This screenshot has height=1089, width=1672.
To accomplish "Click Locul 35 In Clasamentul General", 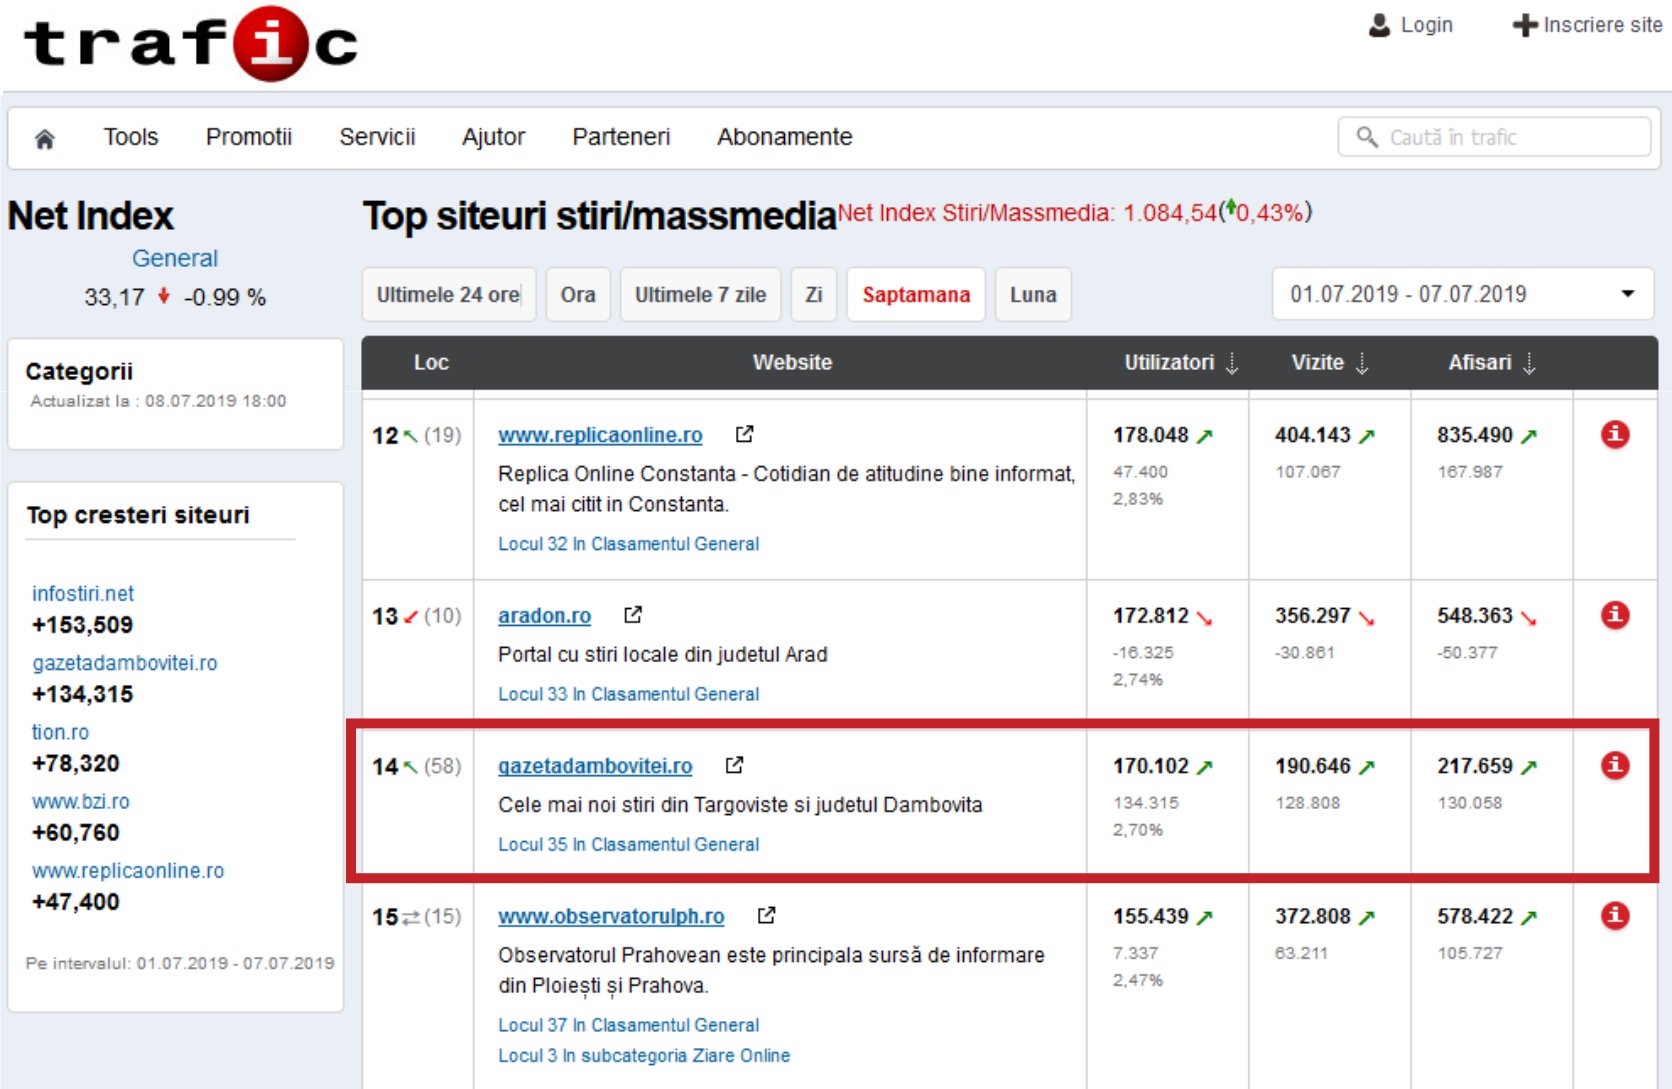I will point(628,844).
